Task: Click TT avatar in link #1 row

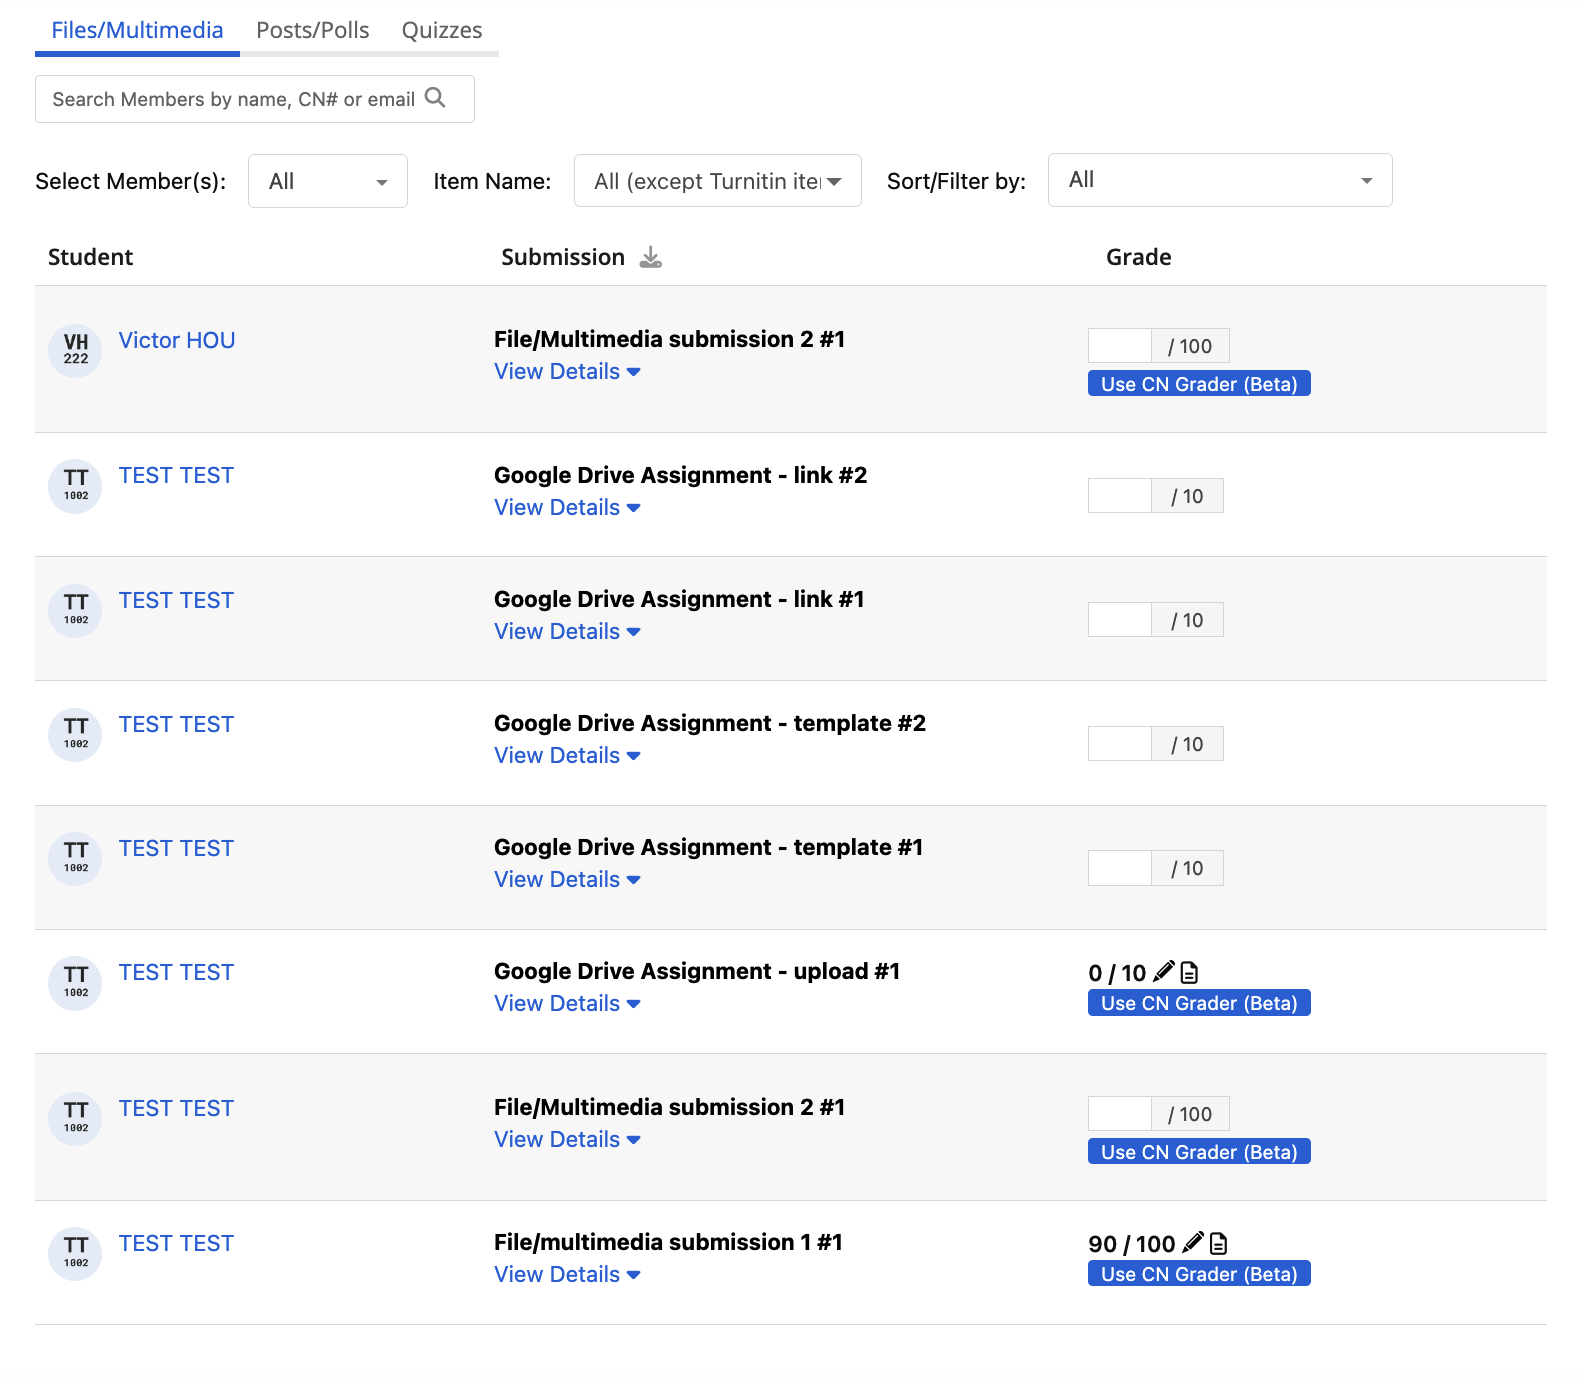Action: 76,611
